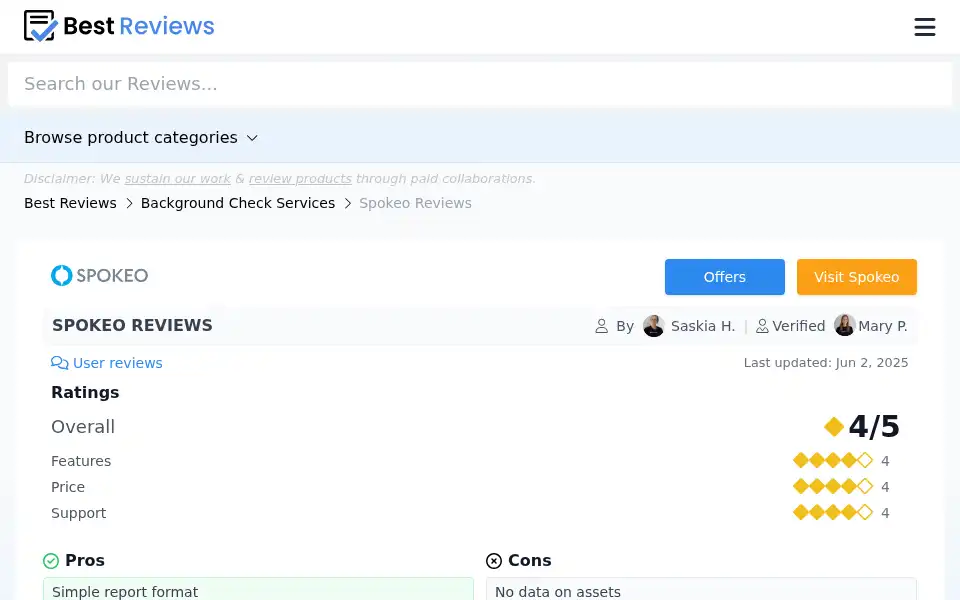Screen dimensions: 960x600
Task: Click the blue Offers button
Action: pyautogui.click(x=724, y=277)
